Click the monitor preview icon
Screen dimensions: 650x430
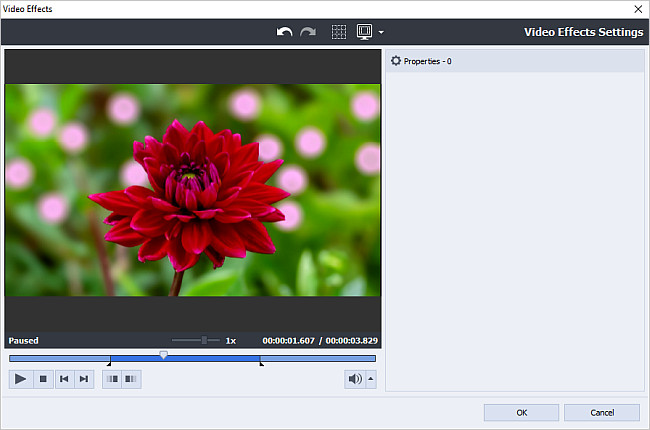[x=365, y=32]
